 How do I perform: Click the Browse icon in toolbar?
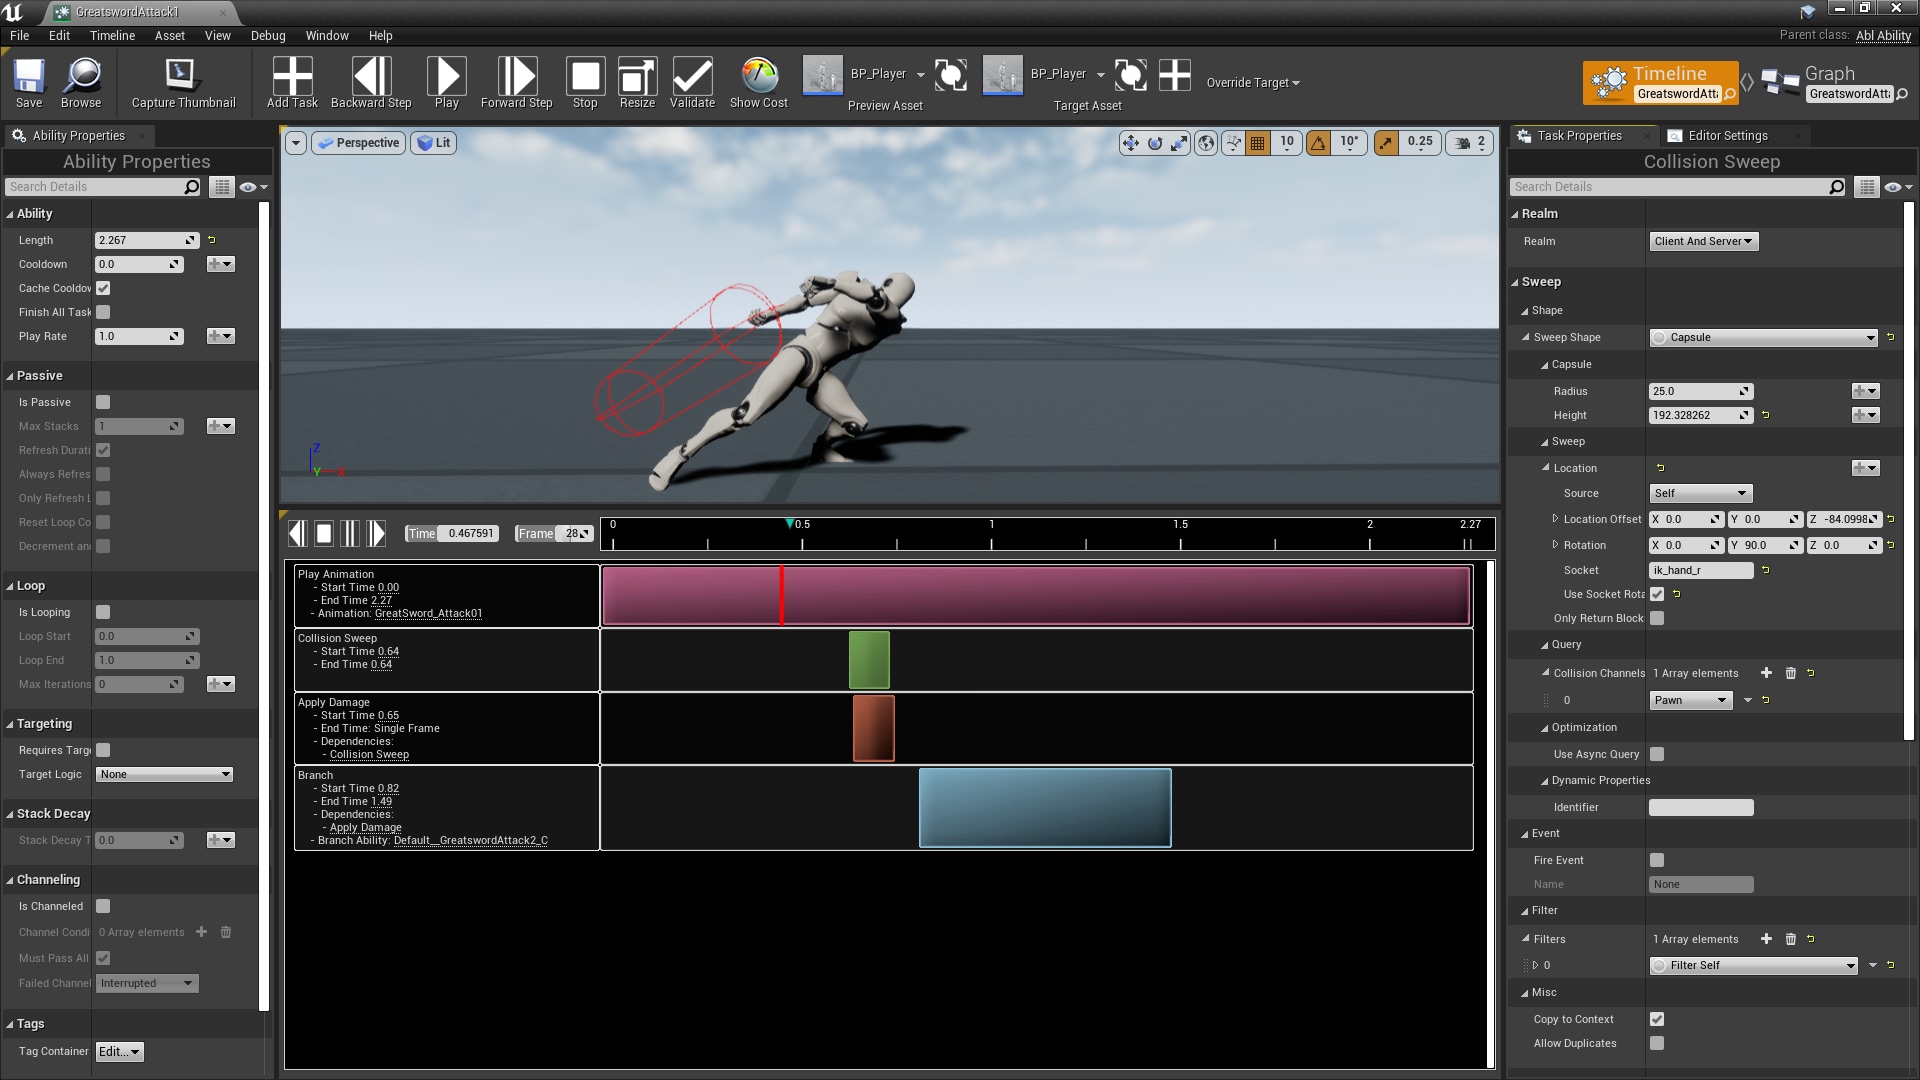pos(80,82)
